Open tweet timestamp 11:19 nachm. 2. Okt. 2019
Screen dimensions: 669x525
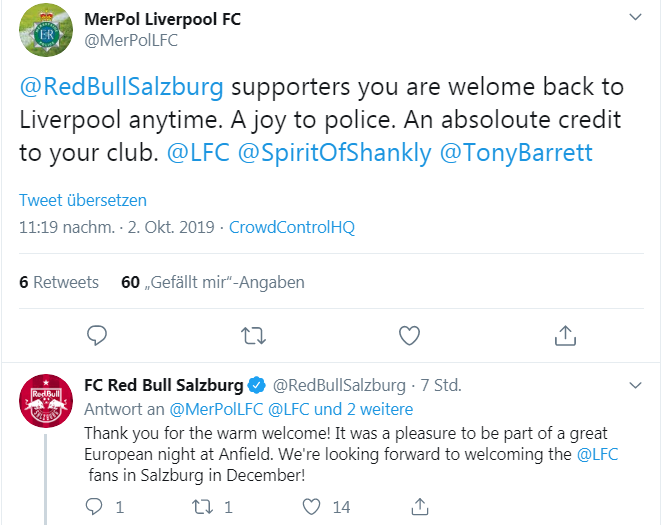(x=116, y=227)
